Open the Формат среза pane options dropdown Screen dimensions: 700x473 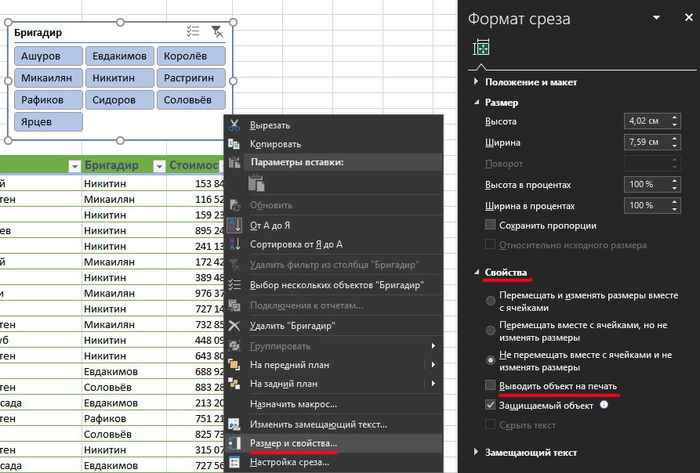[x=656, y=18]
